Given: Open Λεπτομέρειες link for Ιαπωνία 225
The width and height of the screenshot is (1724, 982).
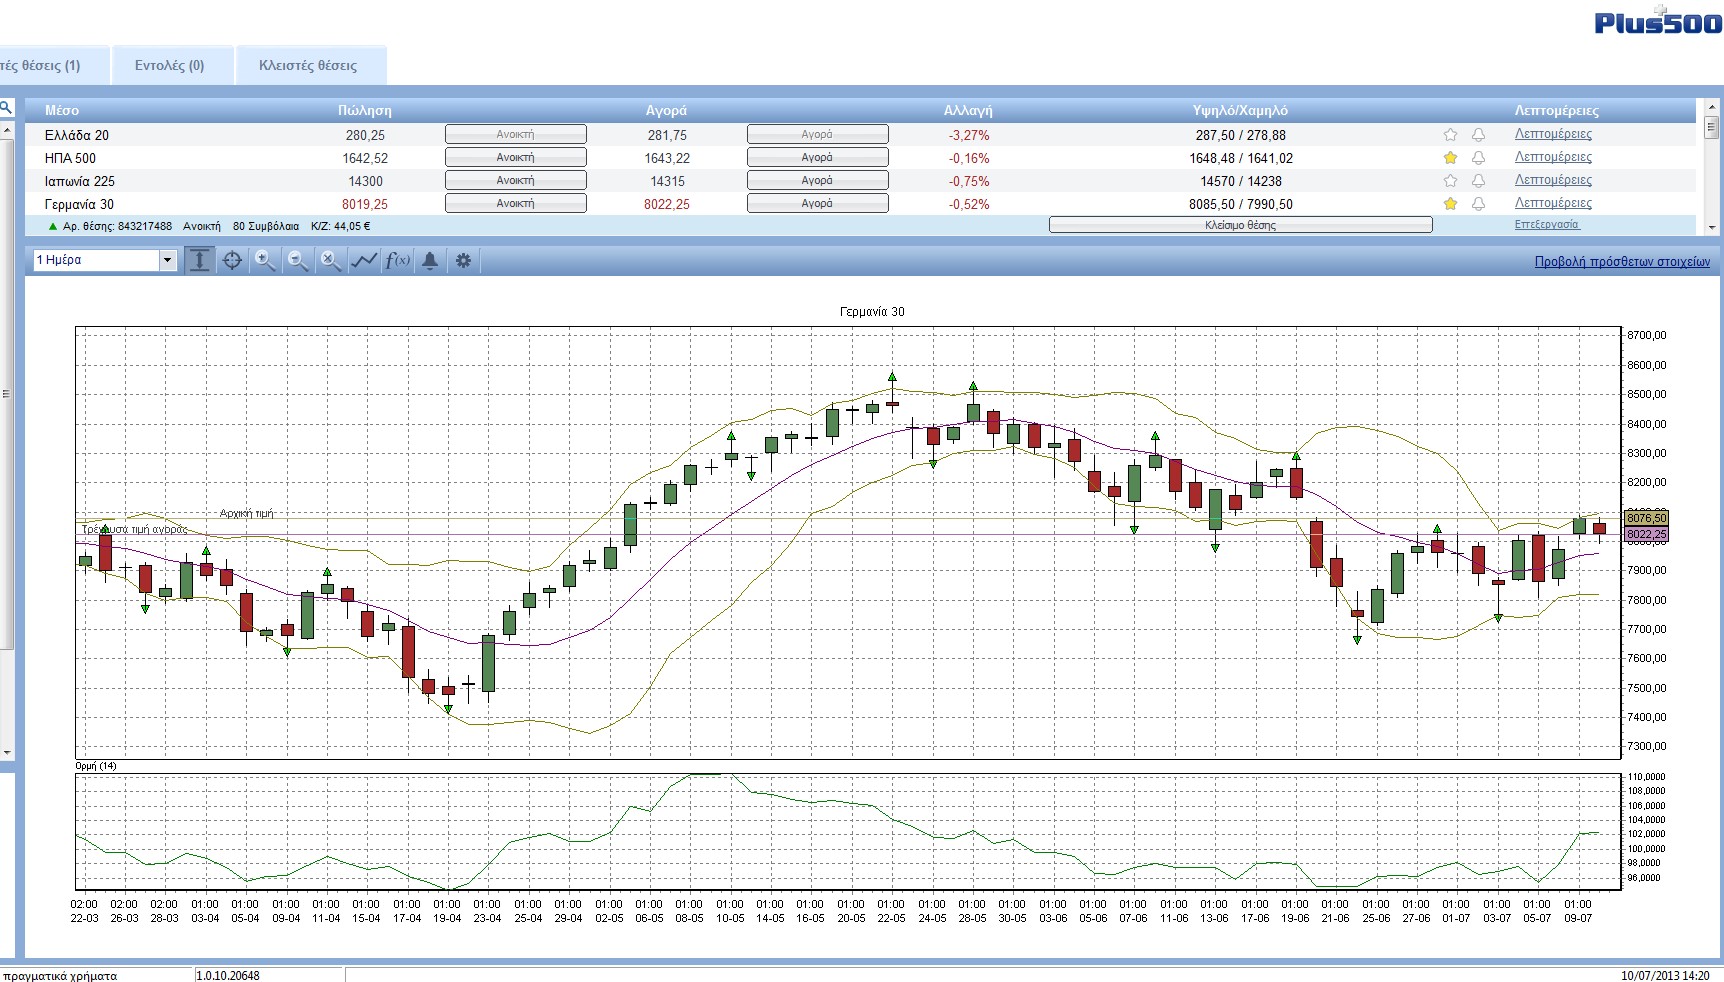Looking at the screenshot, I should [x=1553, y=180].
